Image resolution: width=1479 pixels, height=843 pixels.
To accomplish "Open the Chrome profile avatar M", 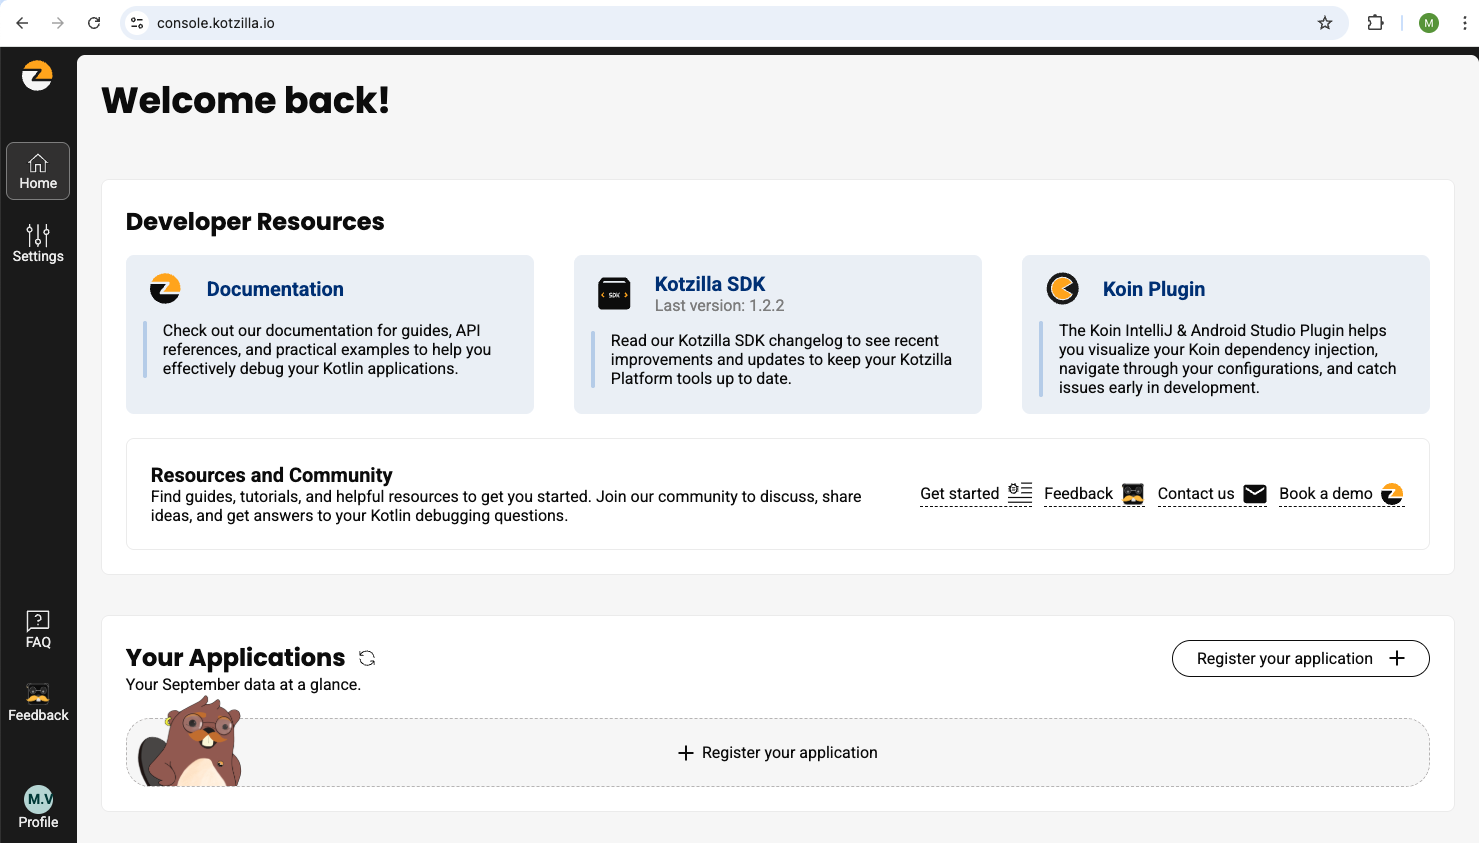I will [1429, 23].
